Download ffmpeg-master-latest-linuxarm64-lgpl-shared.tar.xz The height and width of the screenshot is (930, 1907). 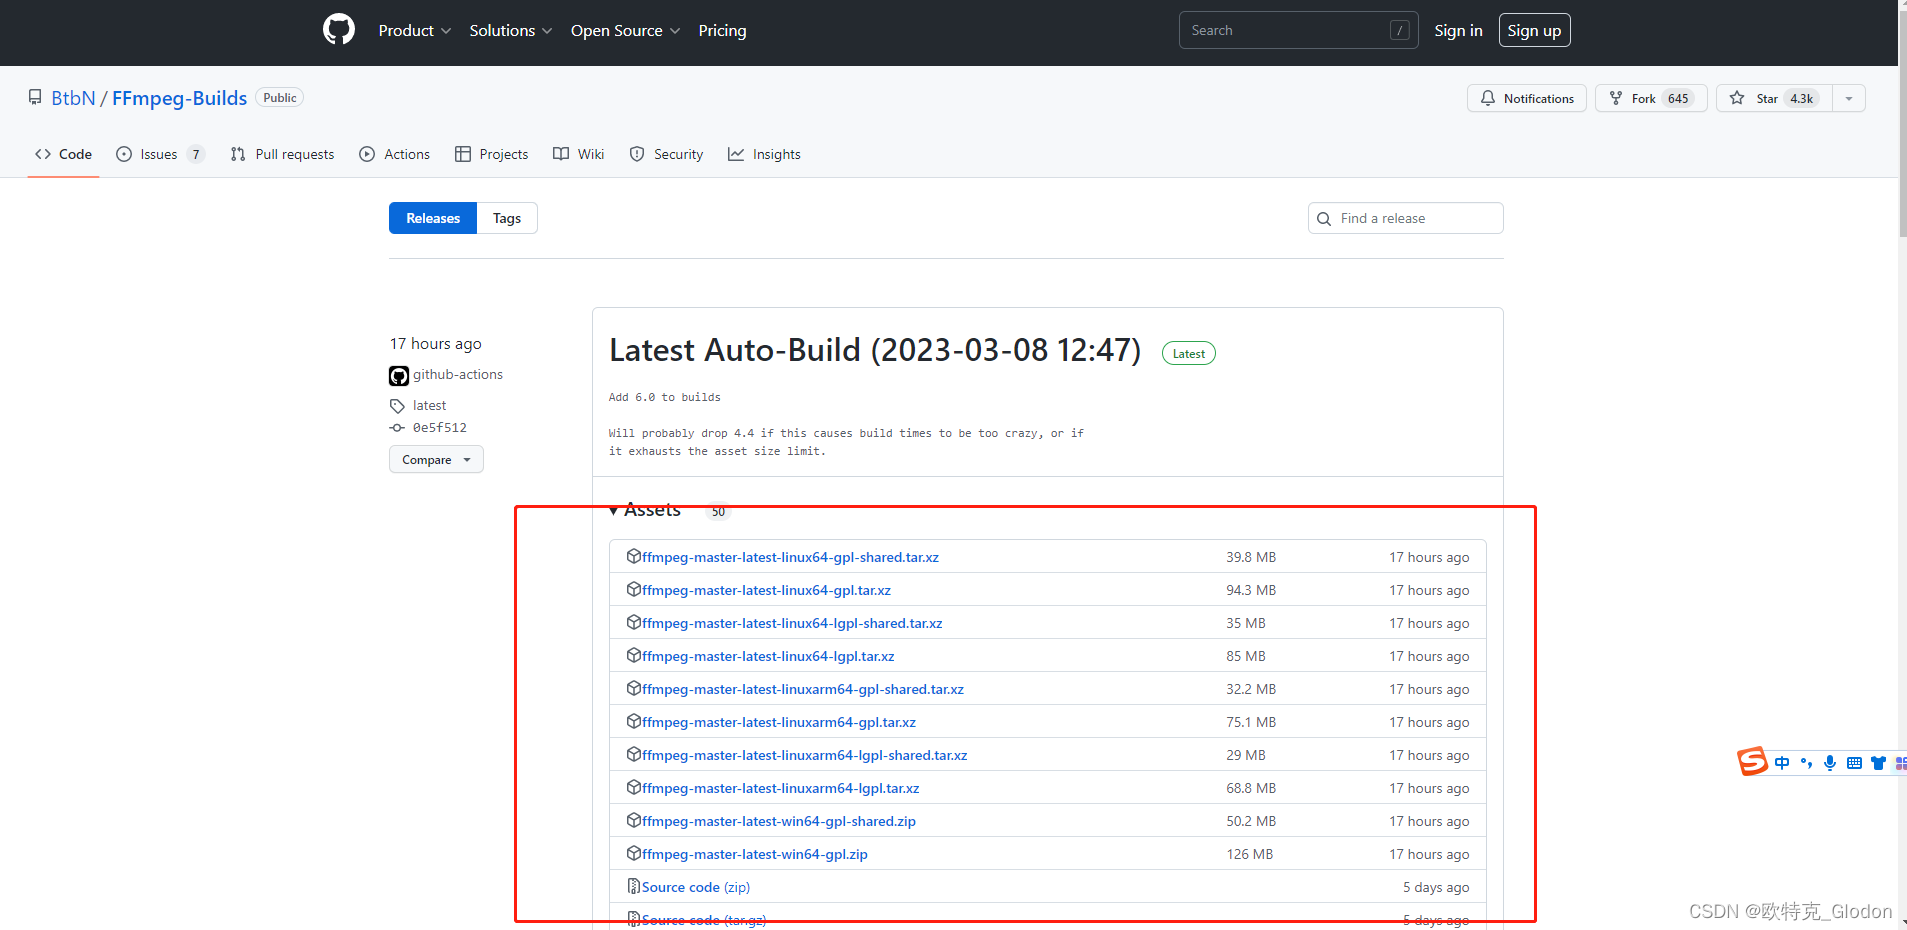(x=805, y=755)
